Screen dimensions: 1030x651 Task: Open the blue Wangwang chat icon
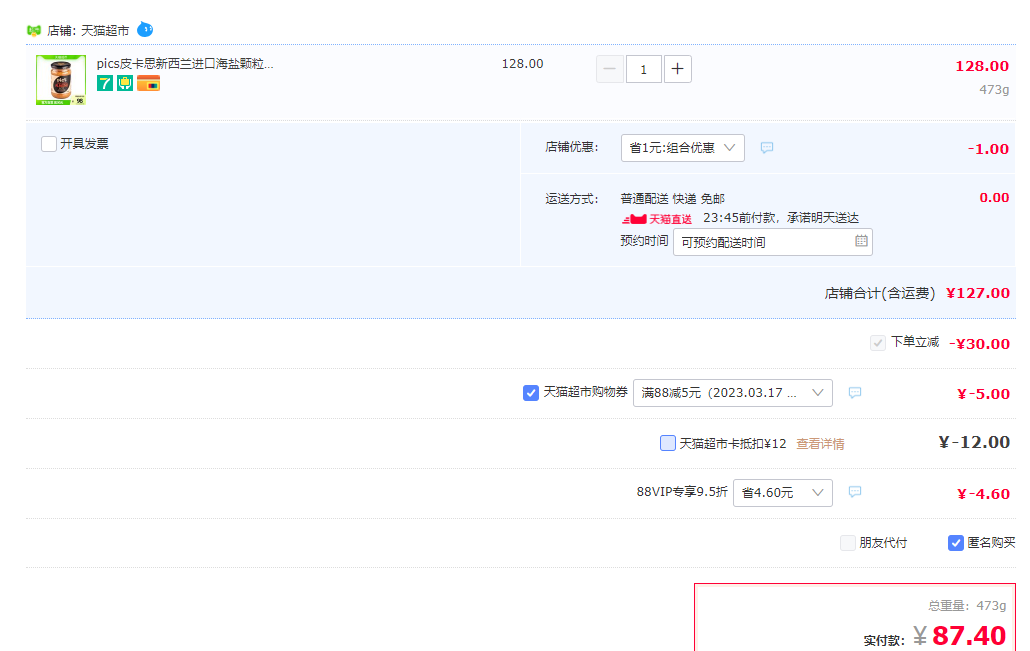tap(145, 30)
